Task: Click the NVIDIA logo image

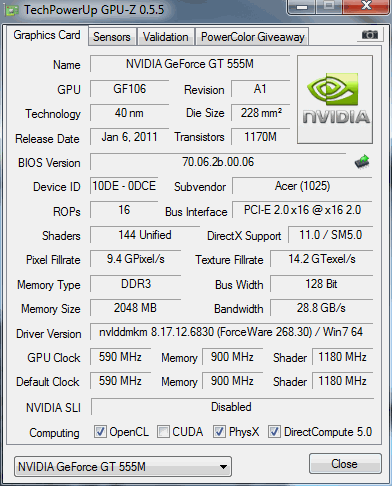Action: (x=335, y=100)
